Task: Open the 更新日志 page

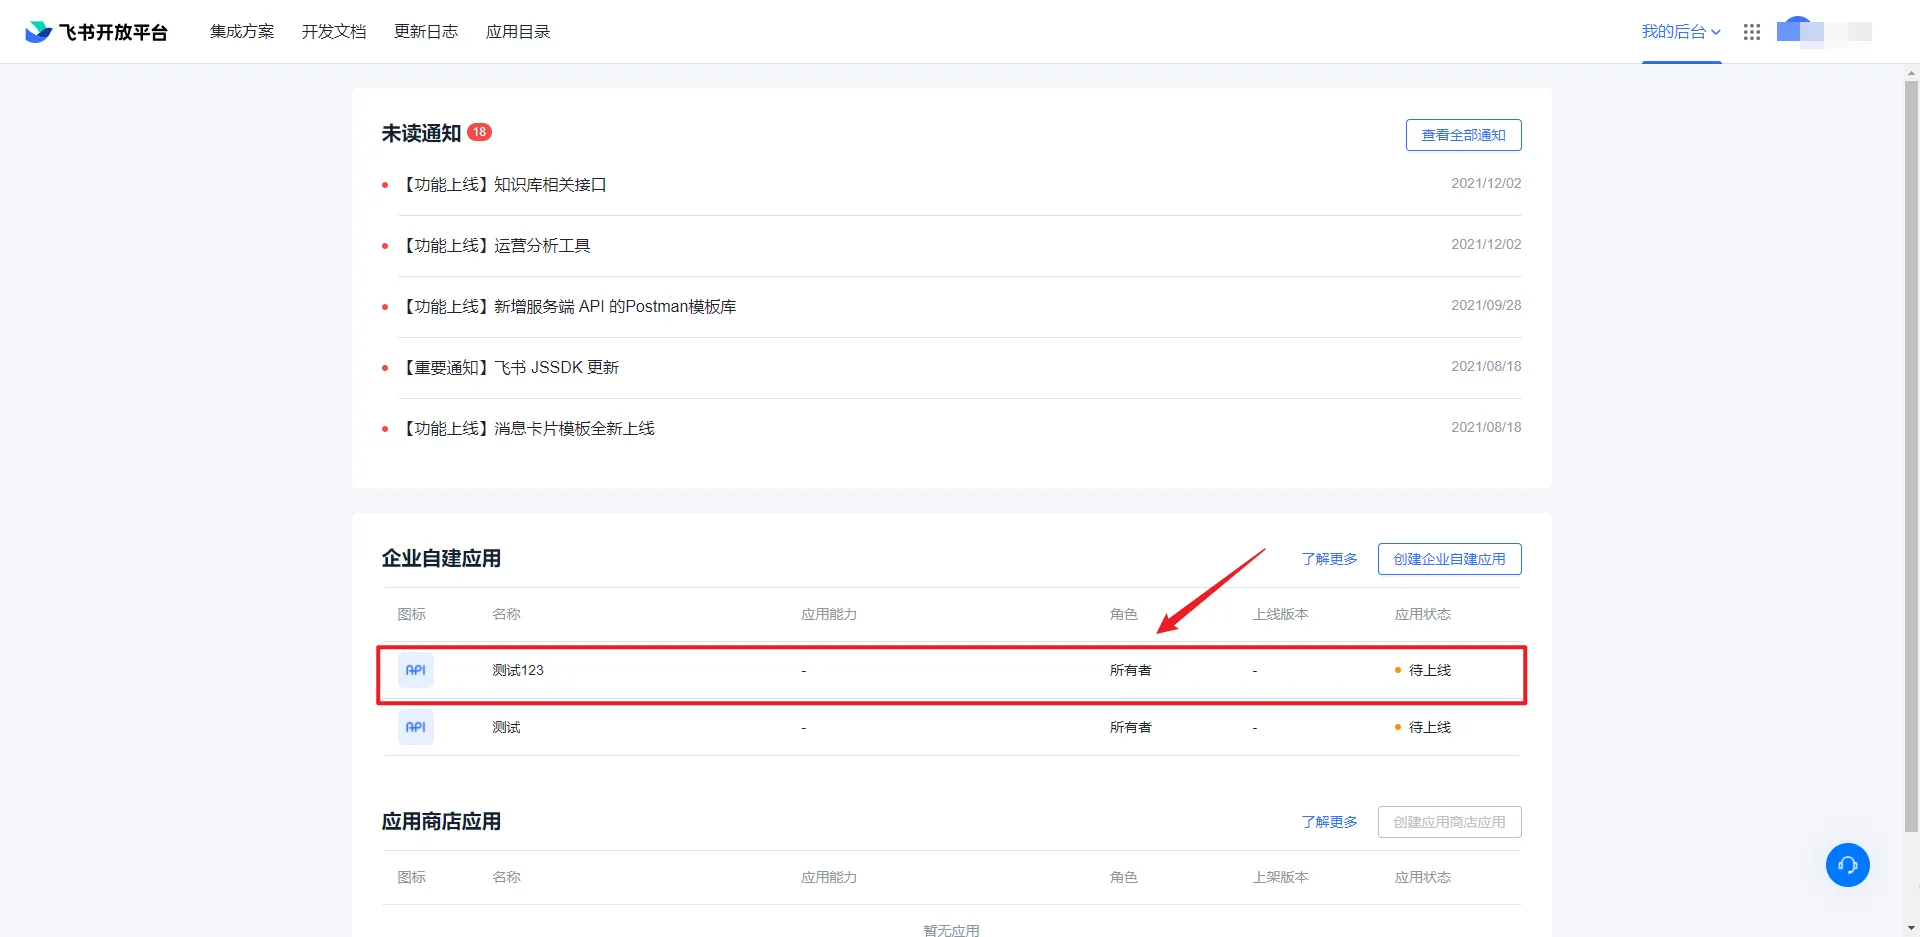Action: click(x=426, y=32)
